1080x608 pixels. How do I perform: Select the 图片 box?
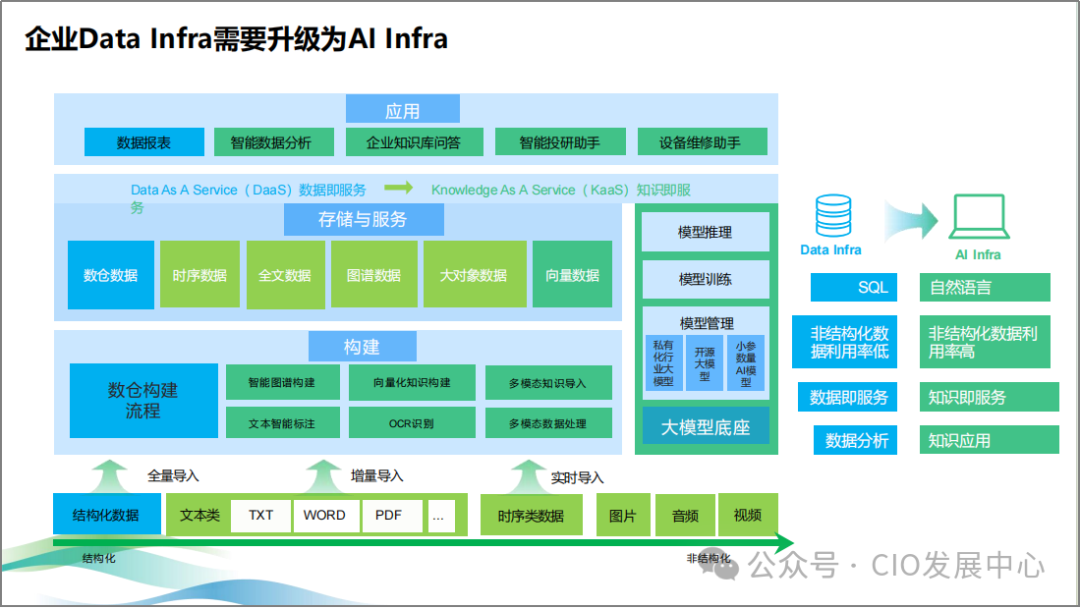point(623,514)
